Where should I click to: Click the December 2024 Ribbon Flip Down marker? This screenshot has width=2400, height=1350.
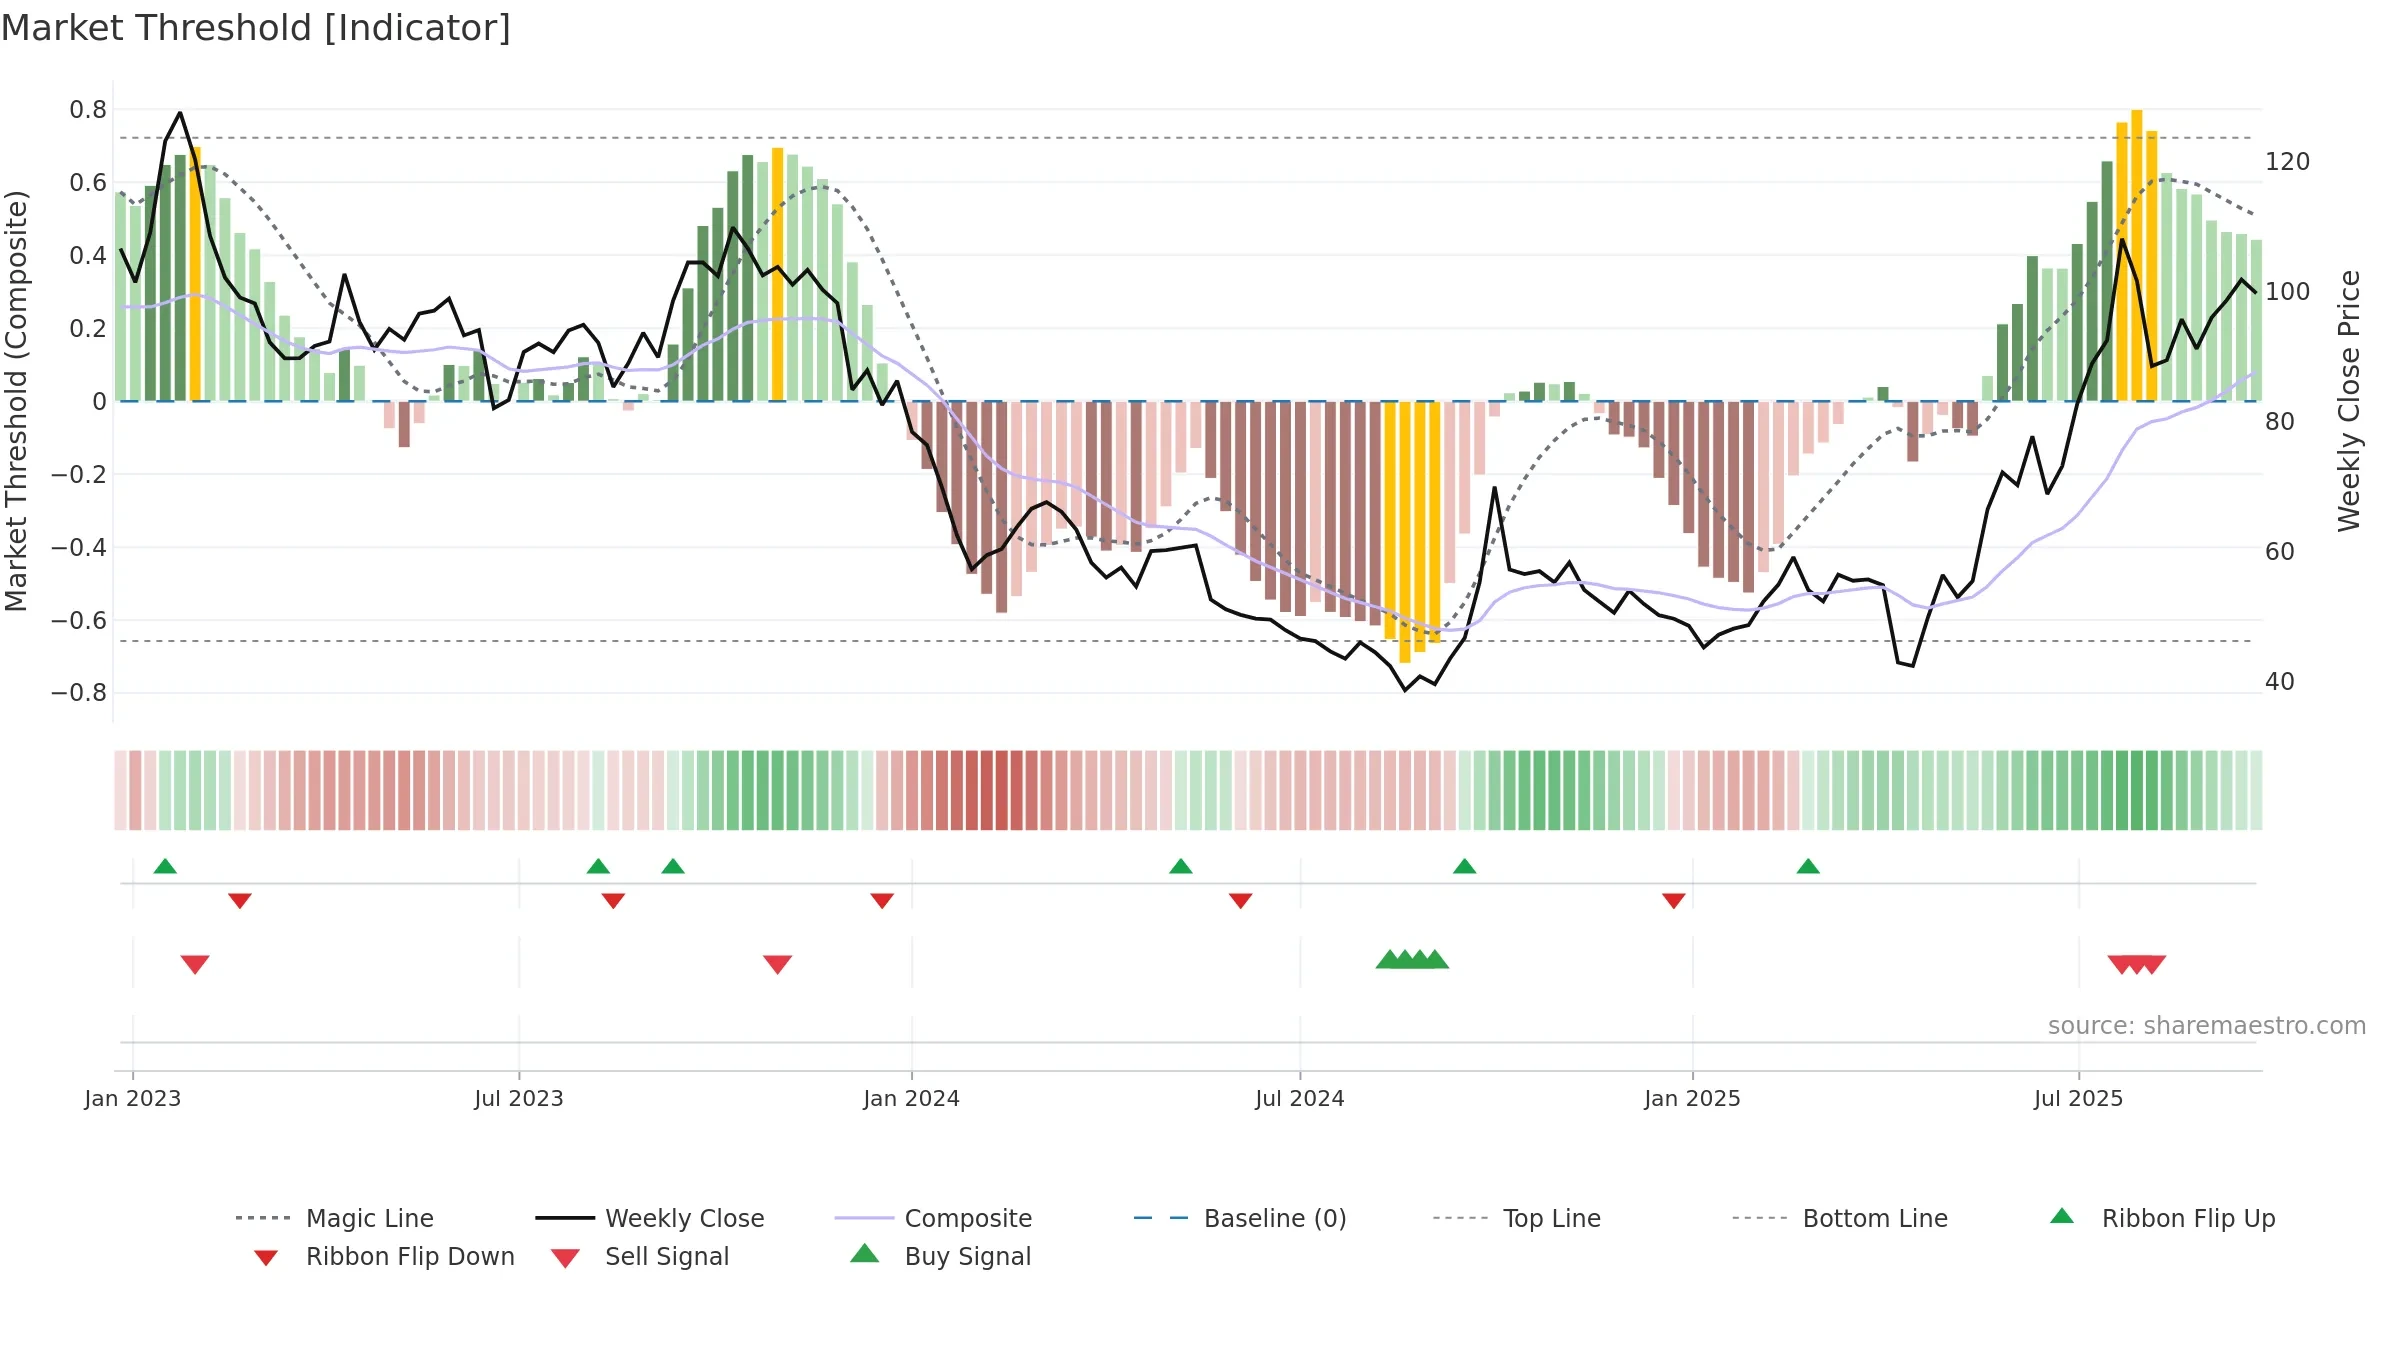pos(1674,901)
